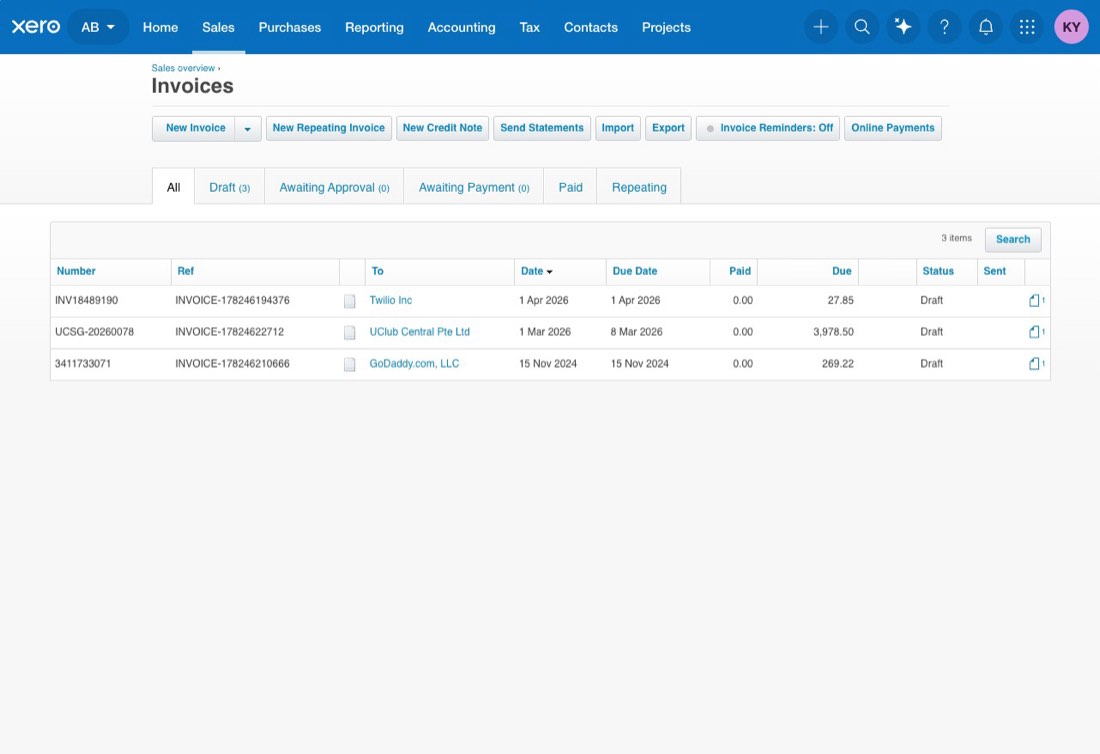
Task: Follow the Sales overview breadcrumb link
Action: pos(183,68)
